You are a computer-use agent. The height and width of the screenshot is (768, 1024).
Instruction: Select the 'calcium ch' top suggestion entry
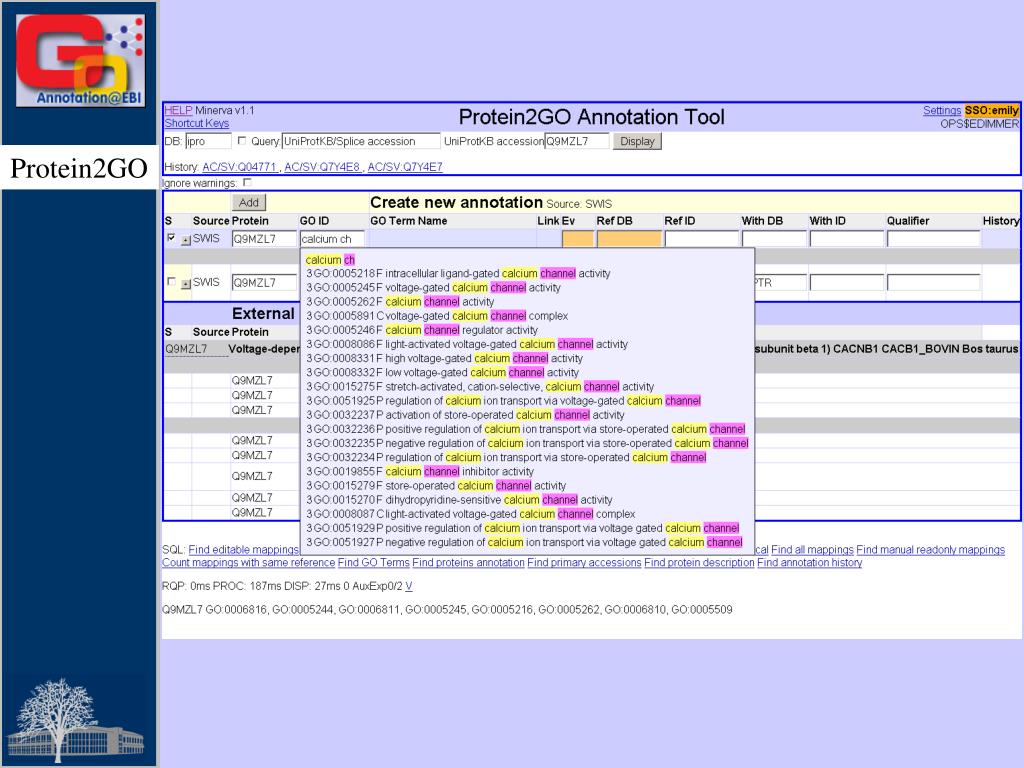(x=330, y=260)
